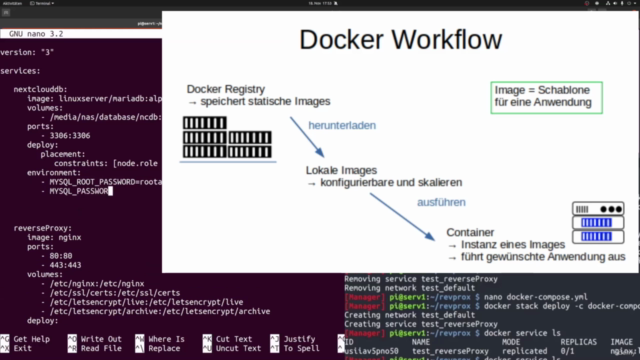This screenshot has height=360, width=640.
Task: Click the /etc/letsencrypt/archive volume line
Action: tap(155, 311)
